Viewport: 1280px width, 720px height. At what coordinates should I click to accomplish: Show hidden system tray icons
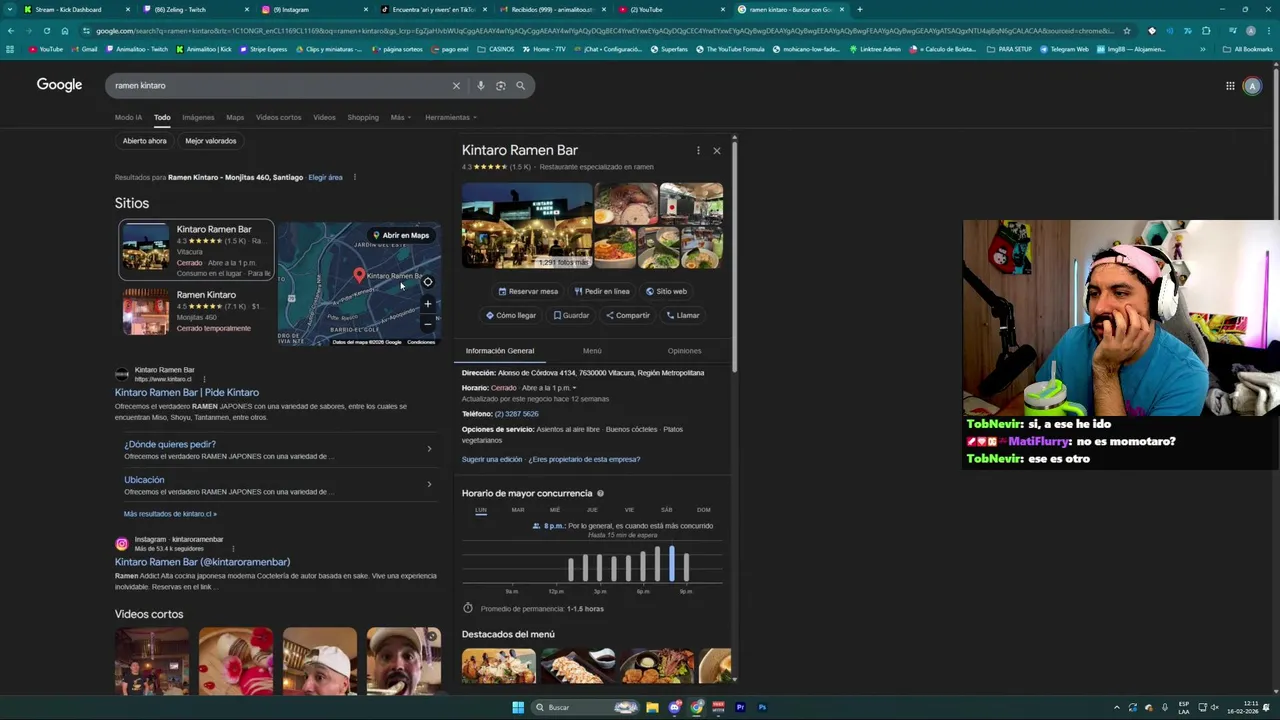tap(1117, 707)
